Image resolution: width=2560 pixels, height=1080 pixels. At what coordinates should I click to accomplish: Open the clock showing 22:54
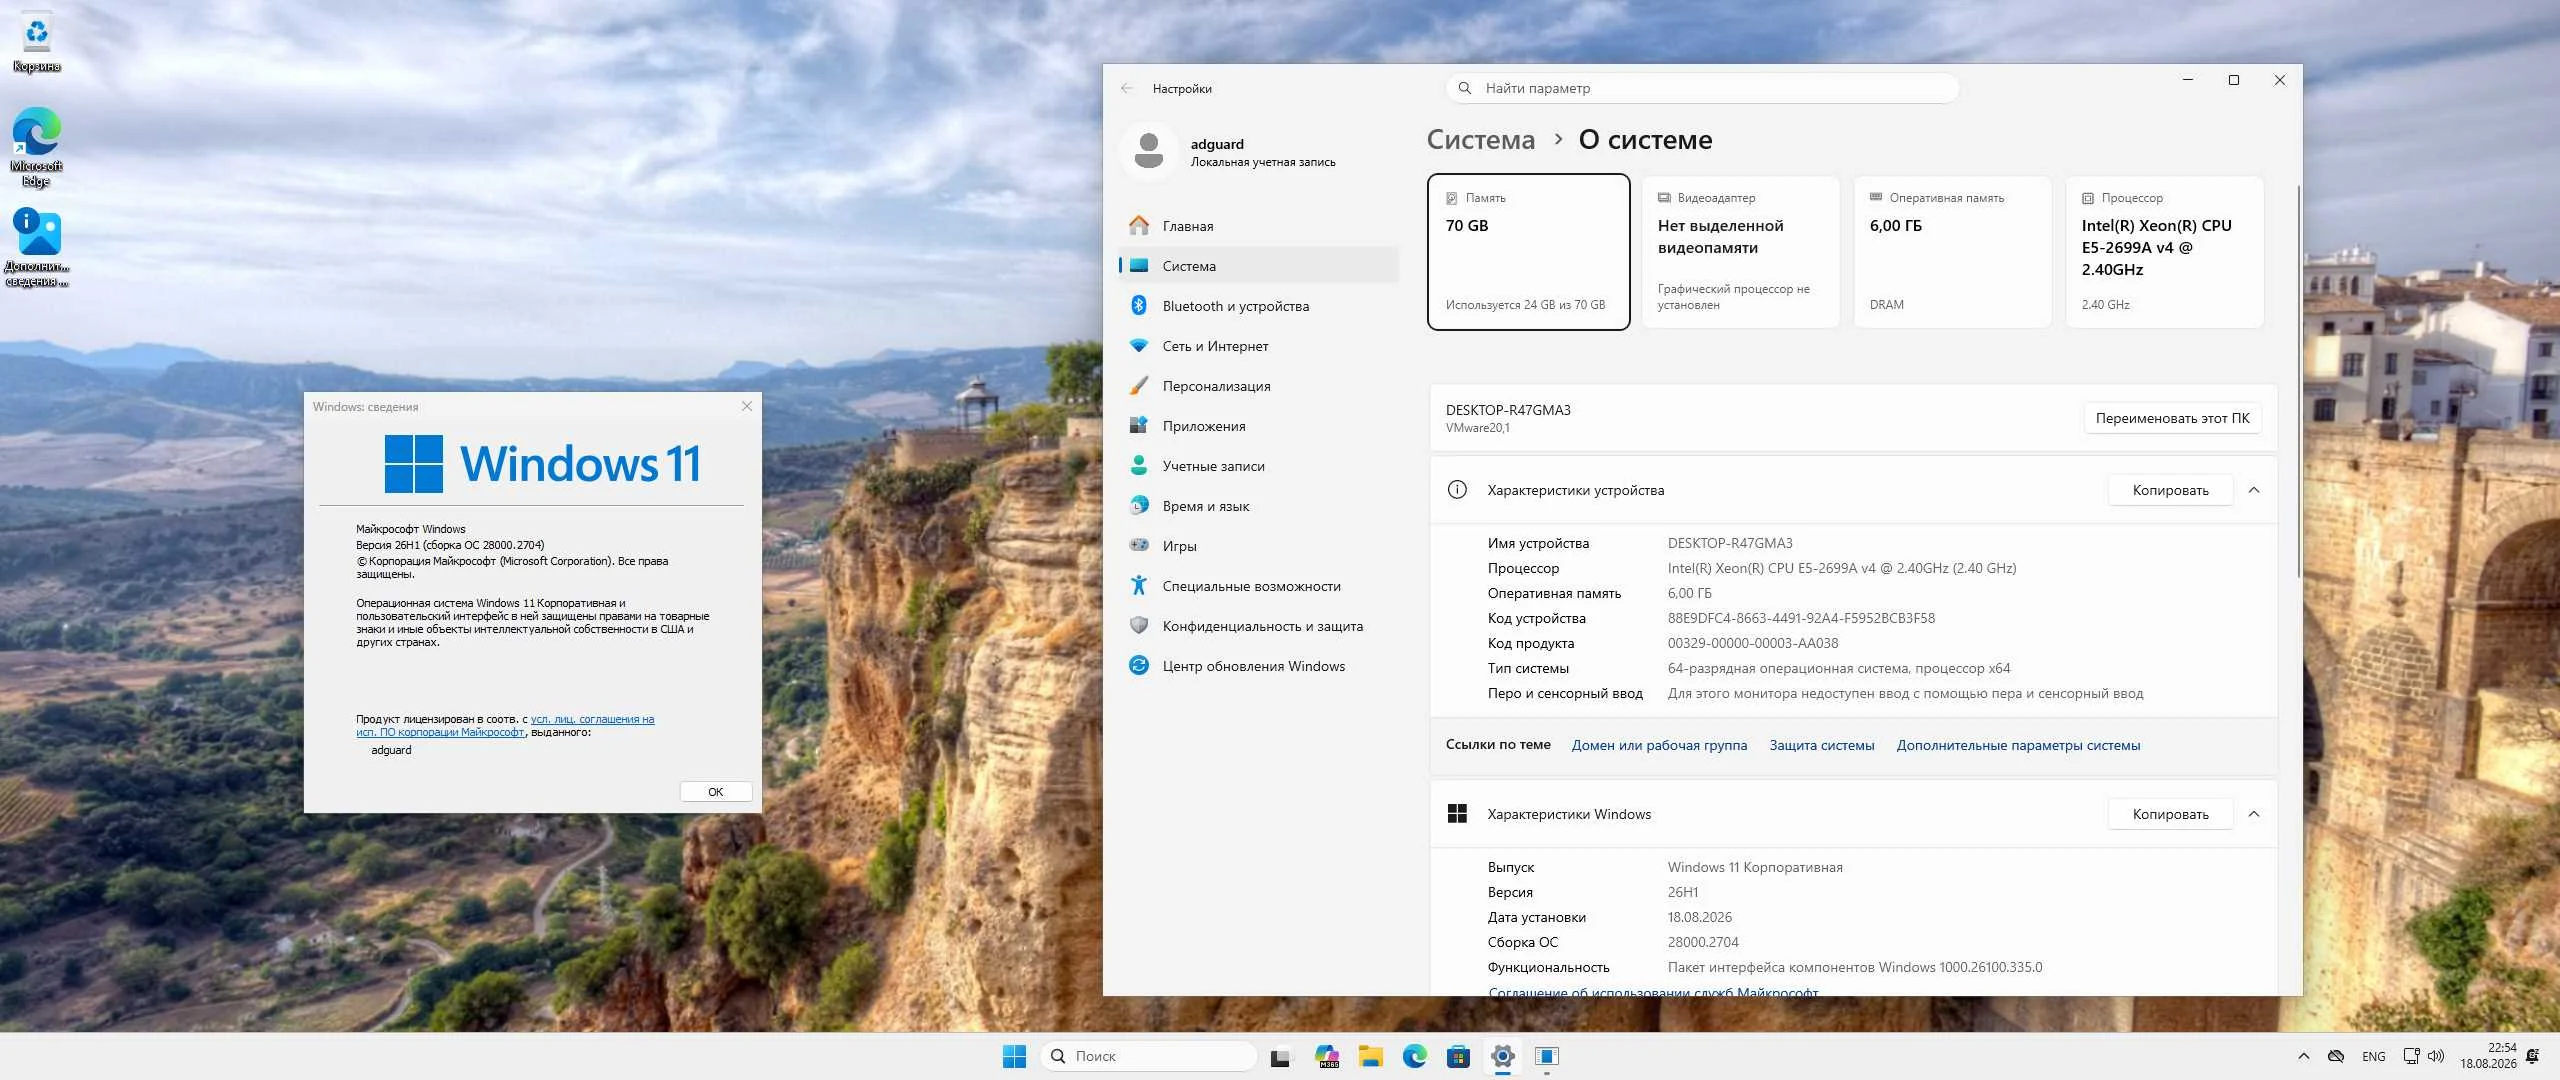[2488, 1056]
